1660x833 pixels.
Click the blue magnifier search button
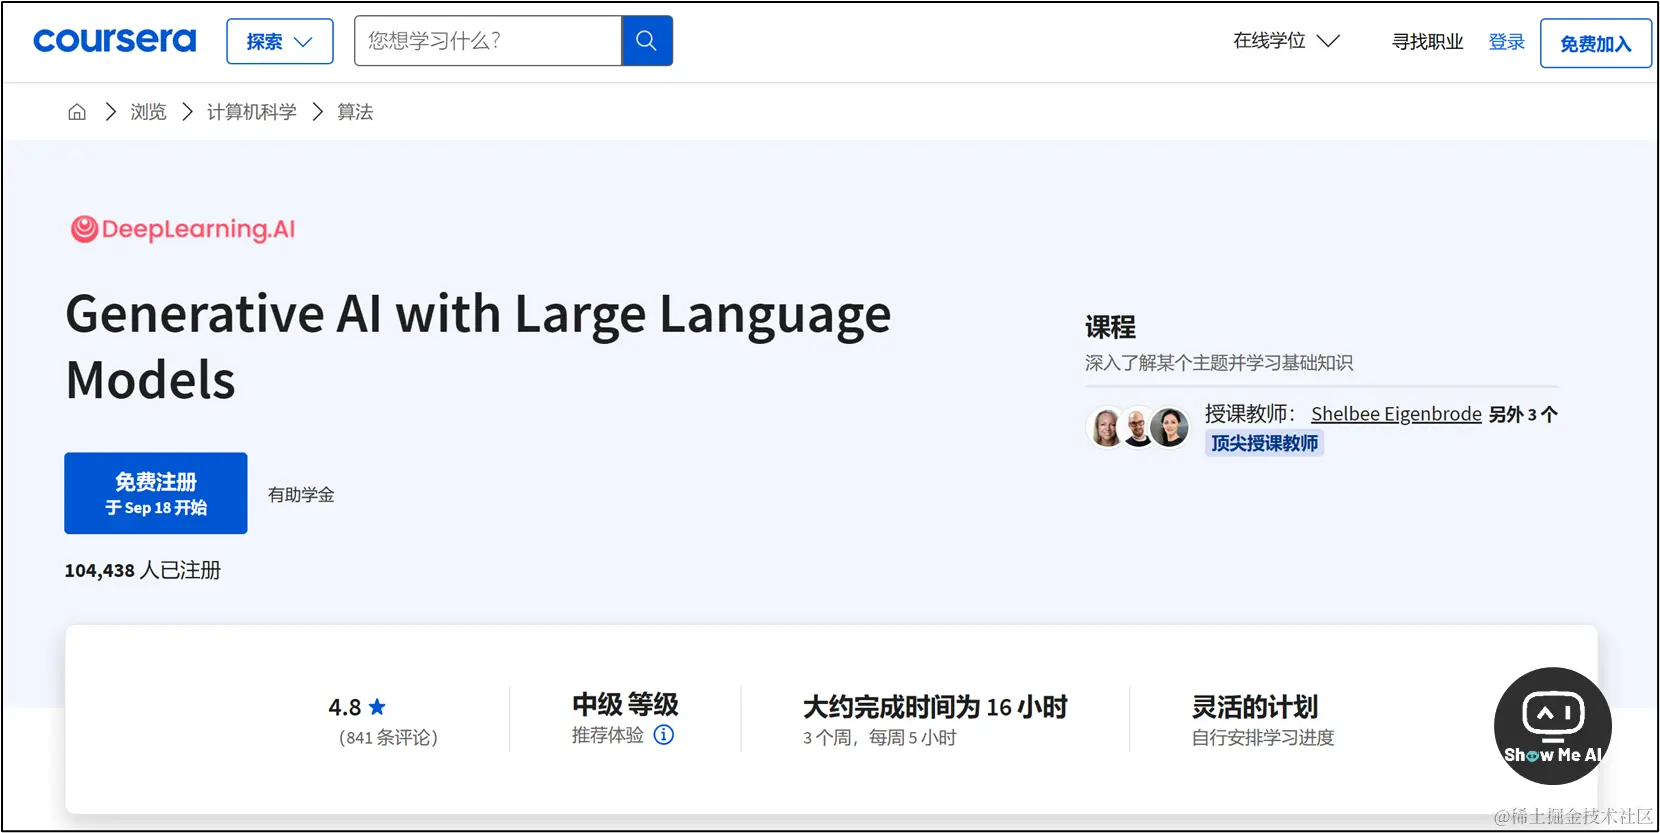click(x=647, y=41)
